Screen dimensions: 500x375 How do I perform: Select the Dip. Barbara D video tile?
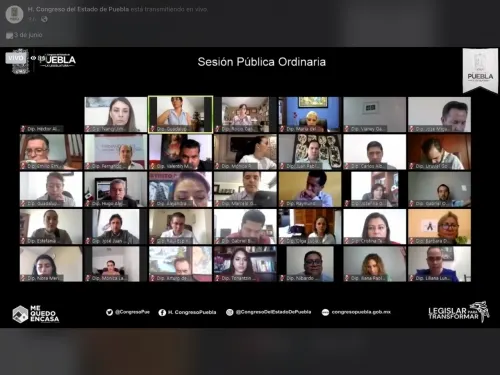pyautogui.click(x=439, y=226)
